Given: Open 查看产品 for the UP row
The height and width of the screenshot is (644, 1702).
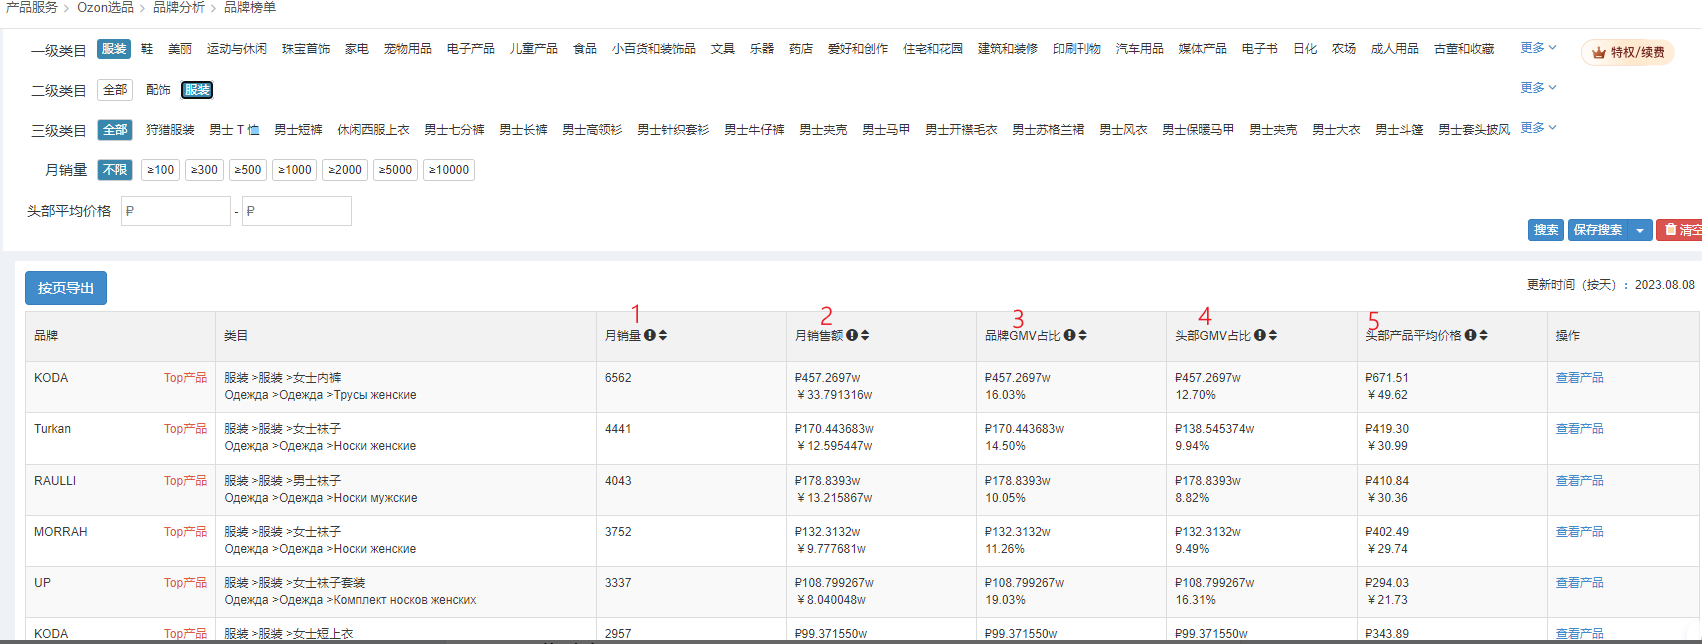Looking at the screenshot, I should pos(1579,583).
